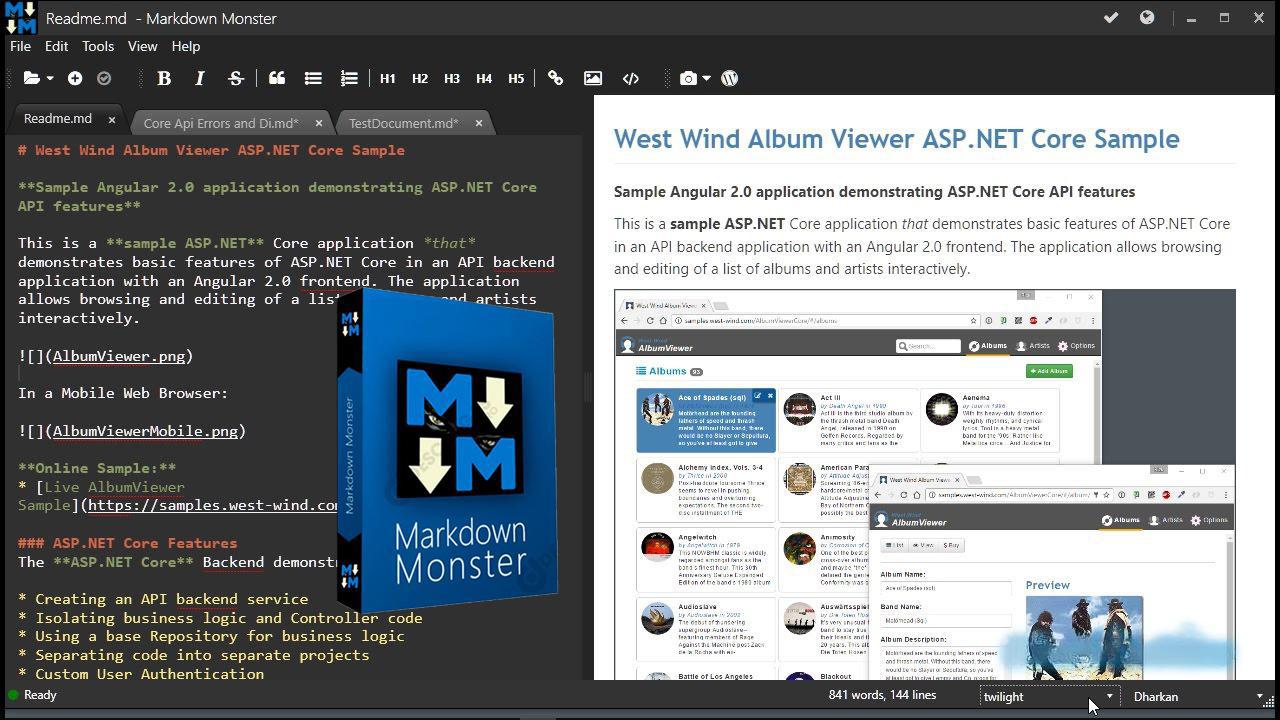Image resolution: width=1280 pixels, height=720 pixels.
Task: Apply strikethrough formatting
Action: click(235, 78)
